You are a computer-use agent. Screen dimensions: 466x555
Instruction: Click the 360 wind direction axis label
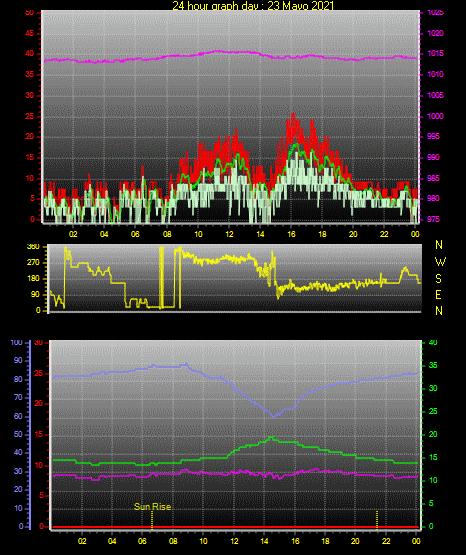(x=33, y=247)
